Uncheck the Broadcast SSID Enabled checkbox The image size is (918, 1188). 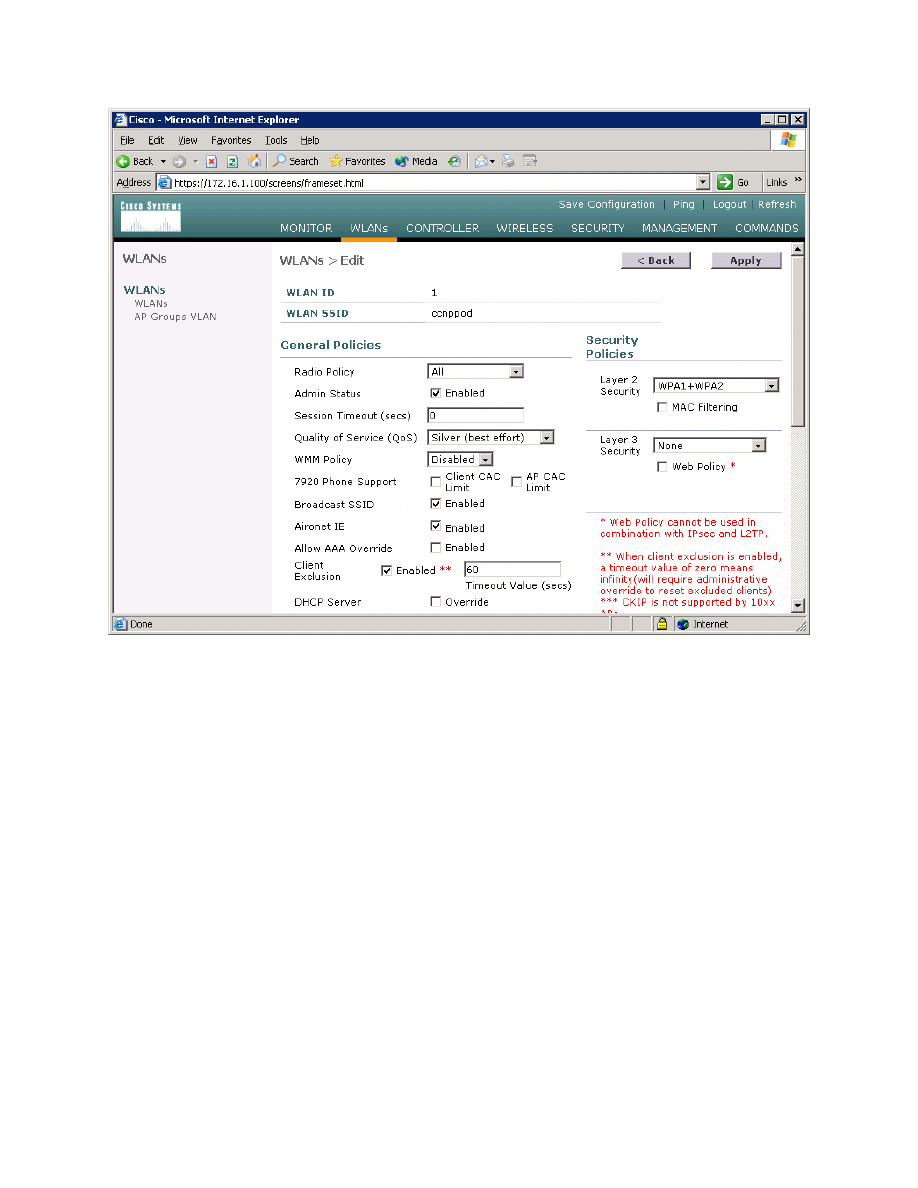point(435,504)
